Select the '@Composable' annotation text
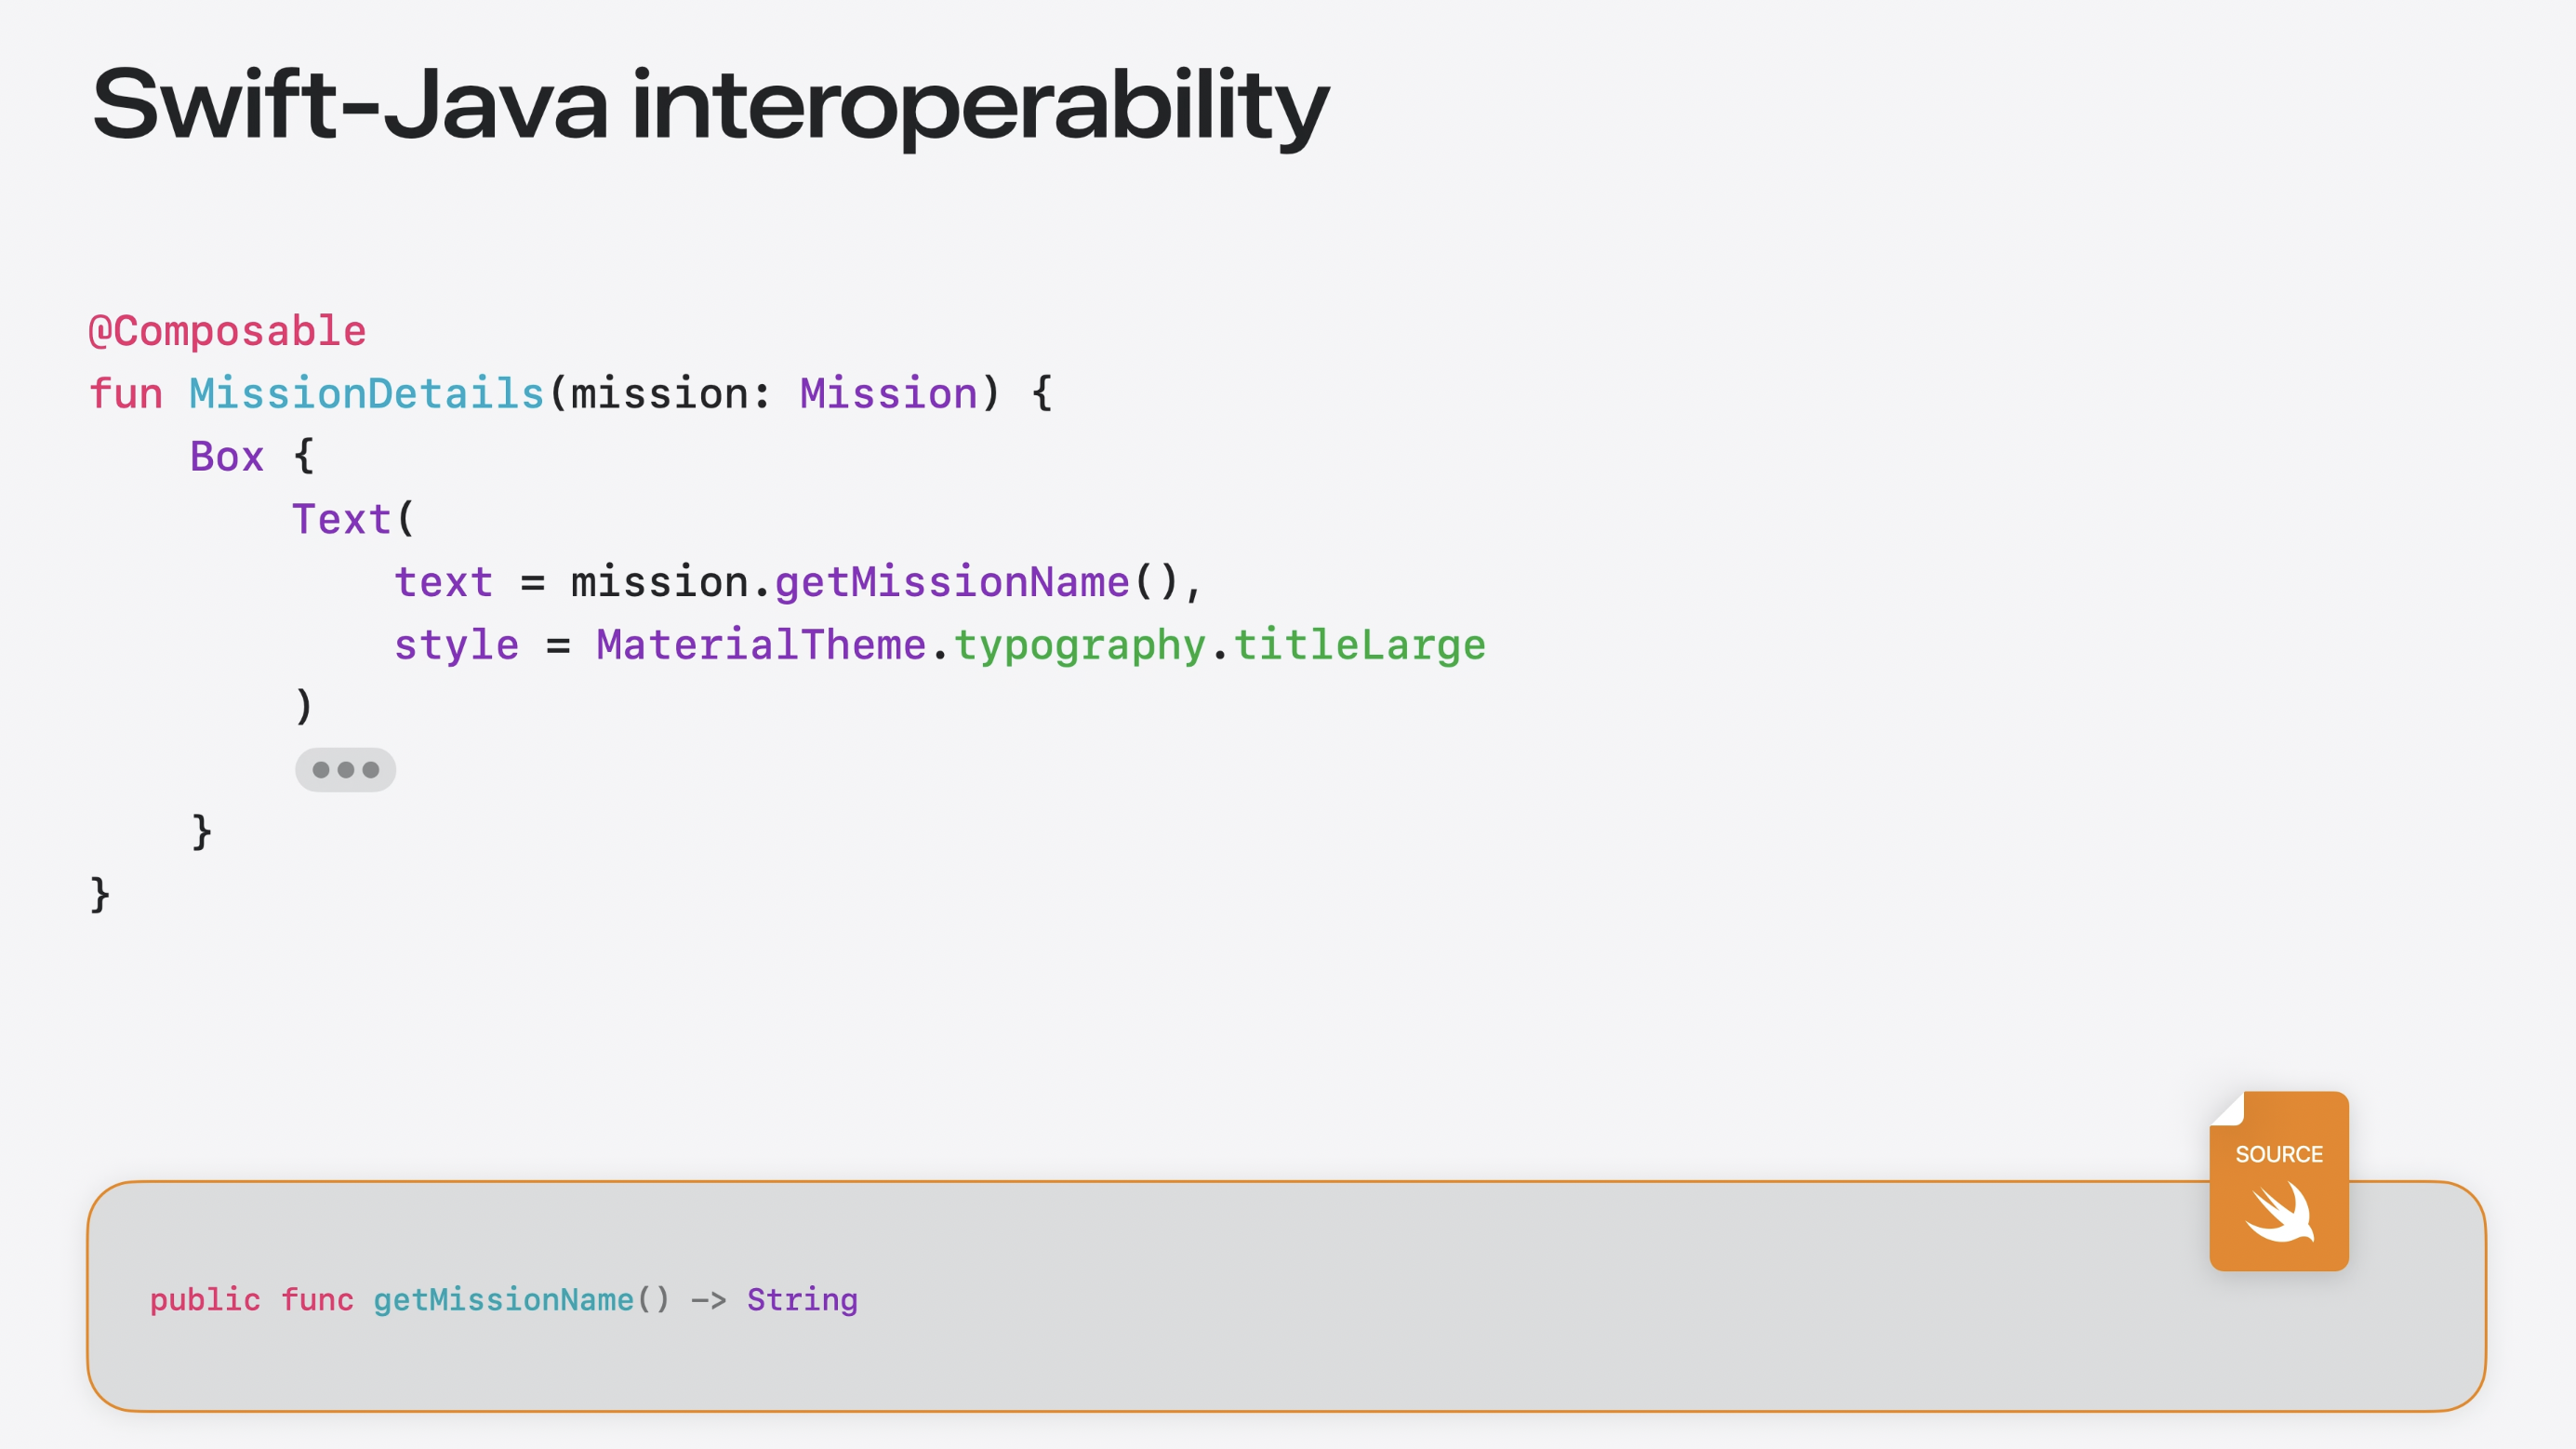This screenshot has height=1449, width=2576. 227,331
